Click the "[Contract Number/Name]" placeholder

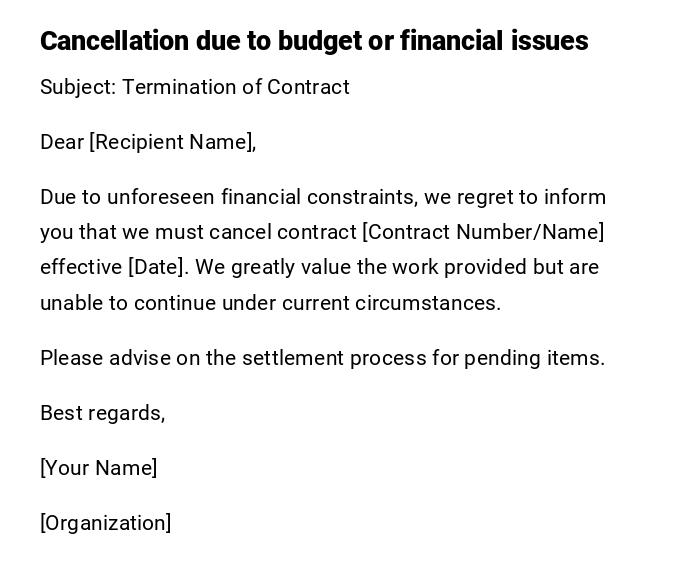tap(483, 232)
